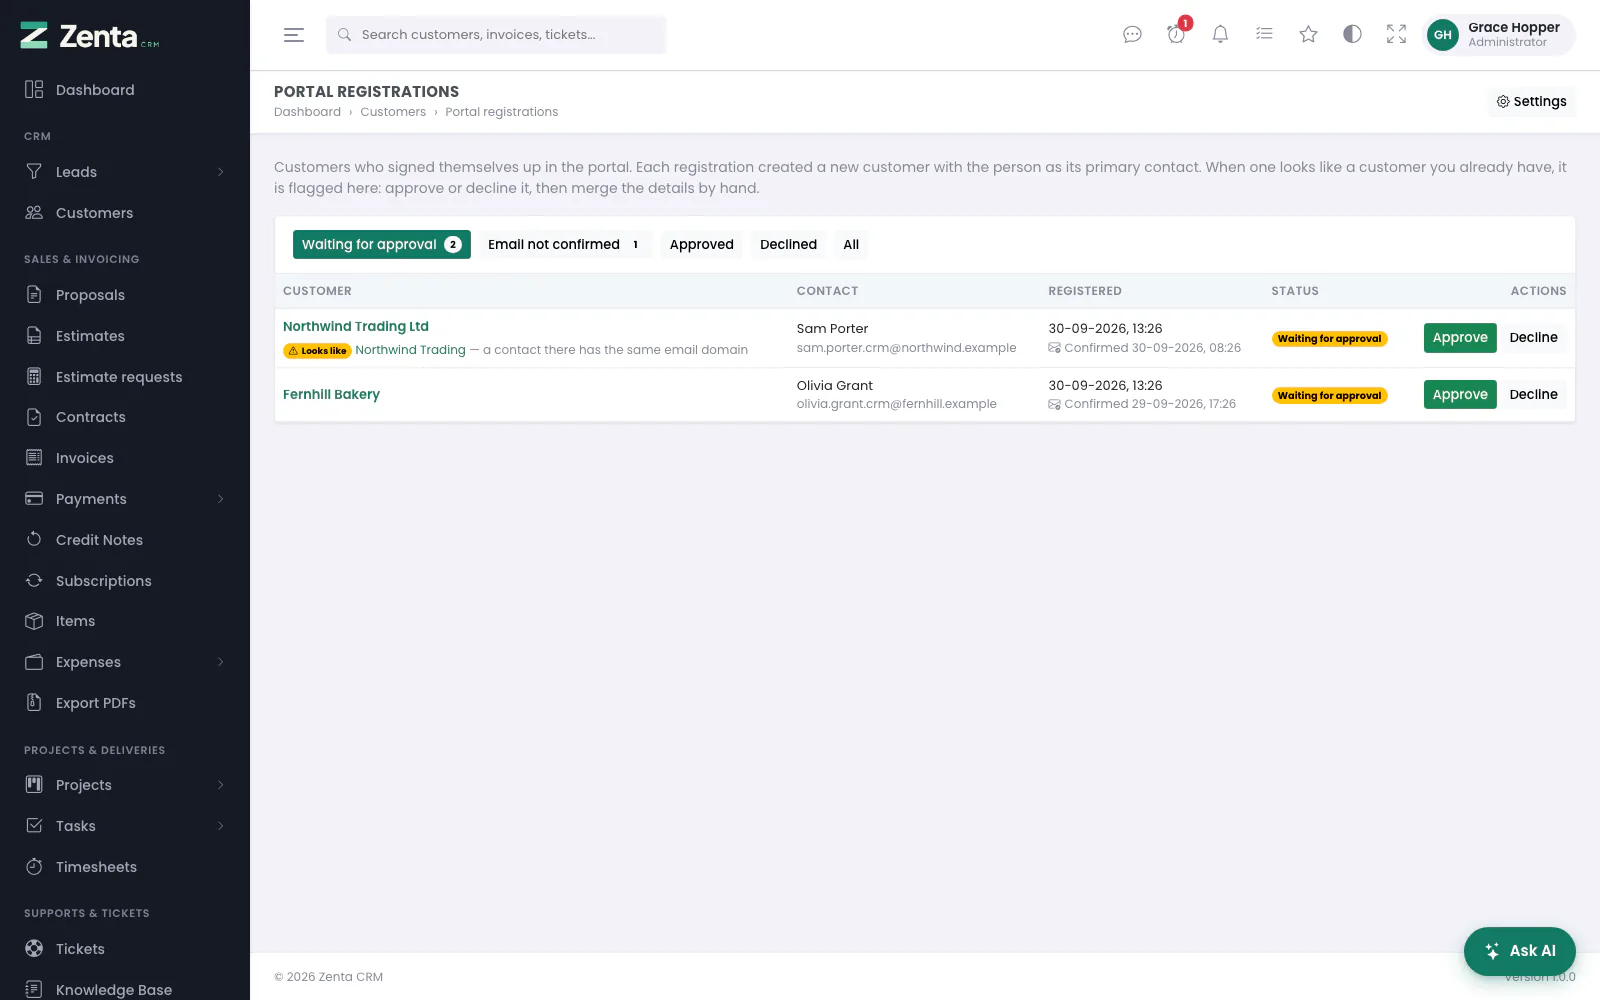Viewport: 1600px width, 1000px height.
Task: Open Northwind Trading Ltd customer link
Action: pos(356,326)
